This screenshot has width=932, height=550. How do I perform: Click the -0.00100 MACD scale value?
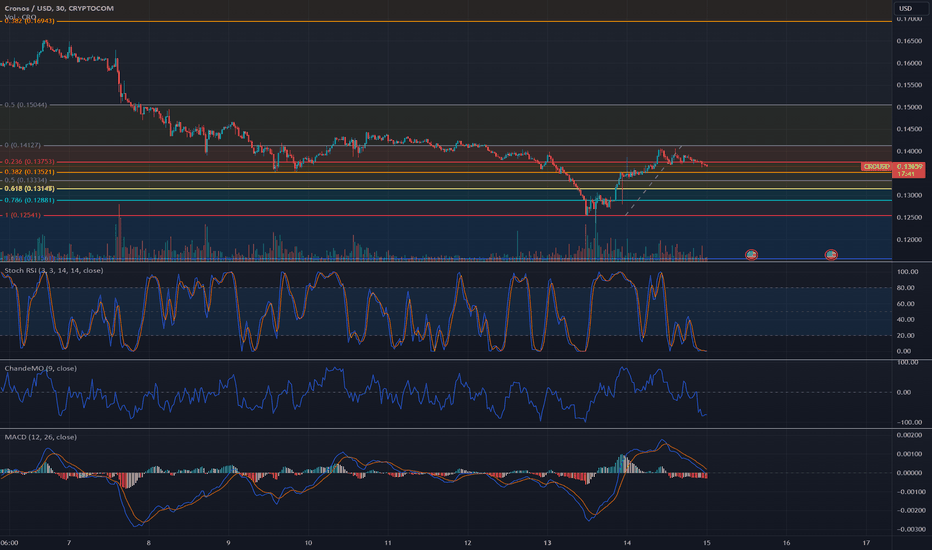coord(910,492)
